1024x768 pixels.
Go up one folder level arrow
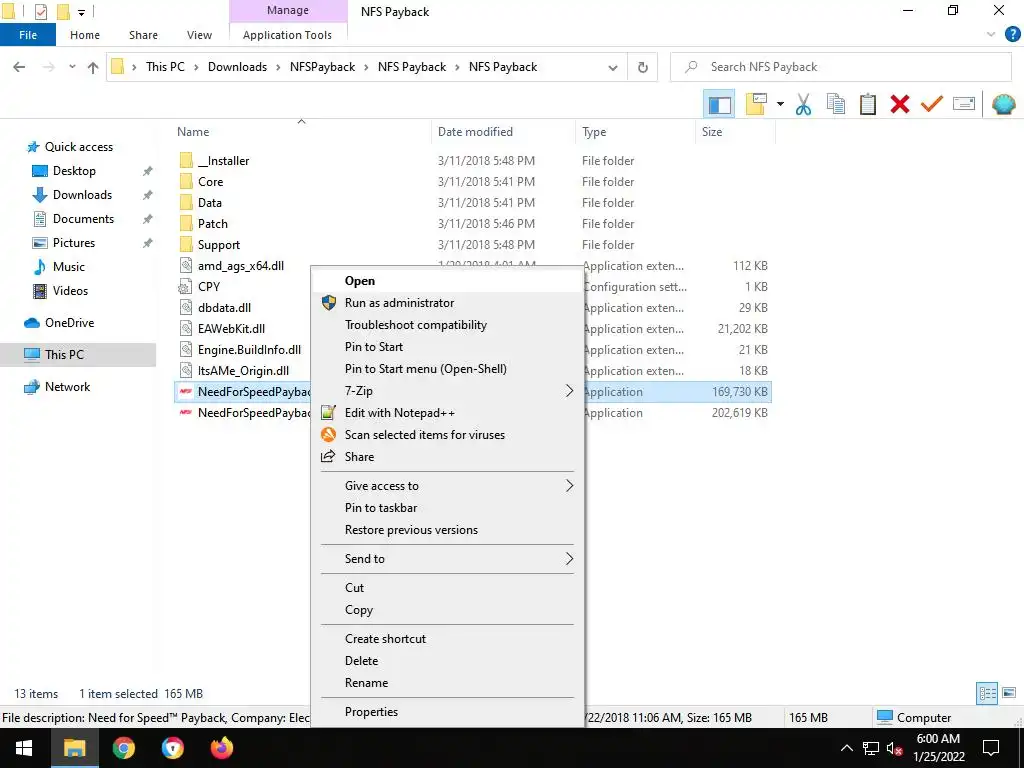[x=93, y=67]
